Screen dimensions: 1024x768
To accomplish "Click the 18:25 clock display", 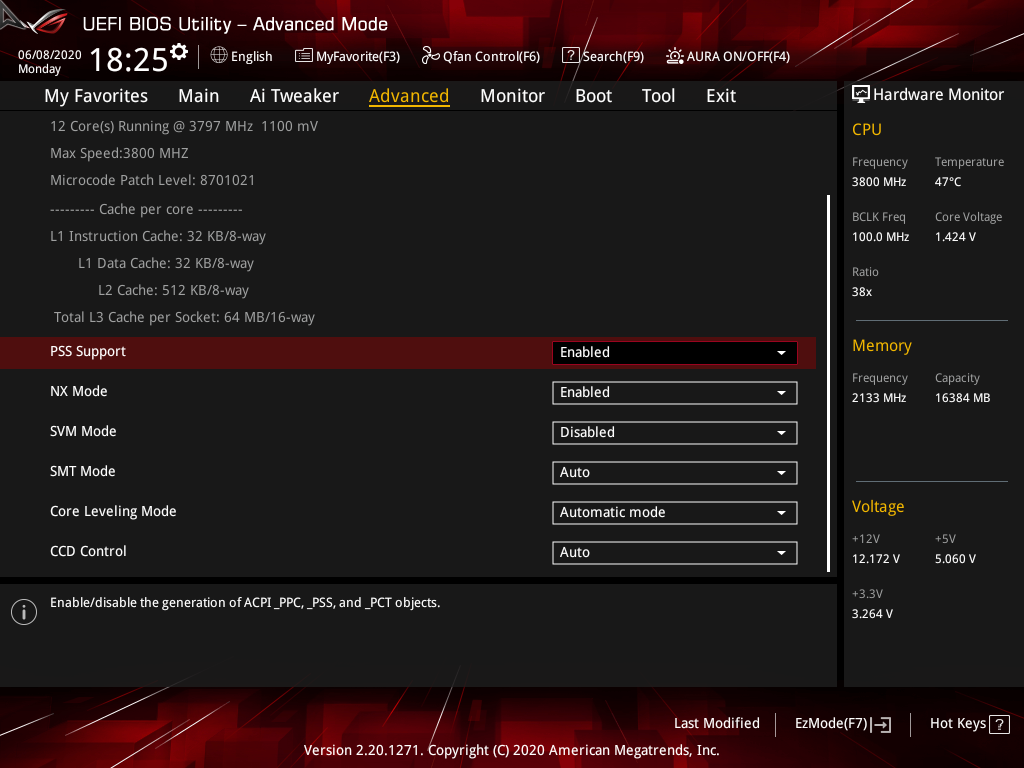I will (129, 59).
